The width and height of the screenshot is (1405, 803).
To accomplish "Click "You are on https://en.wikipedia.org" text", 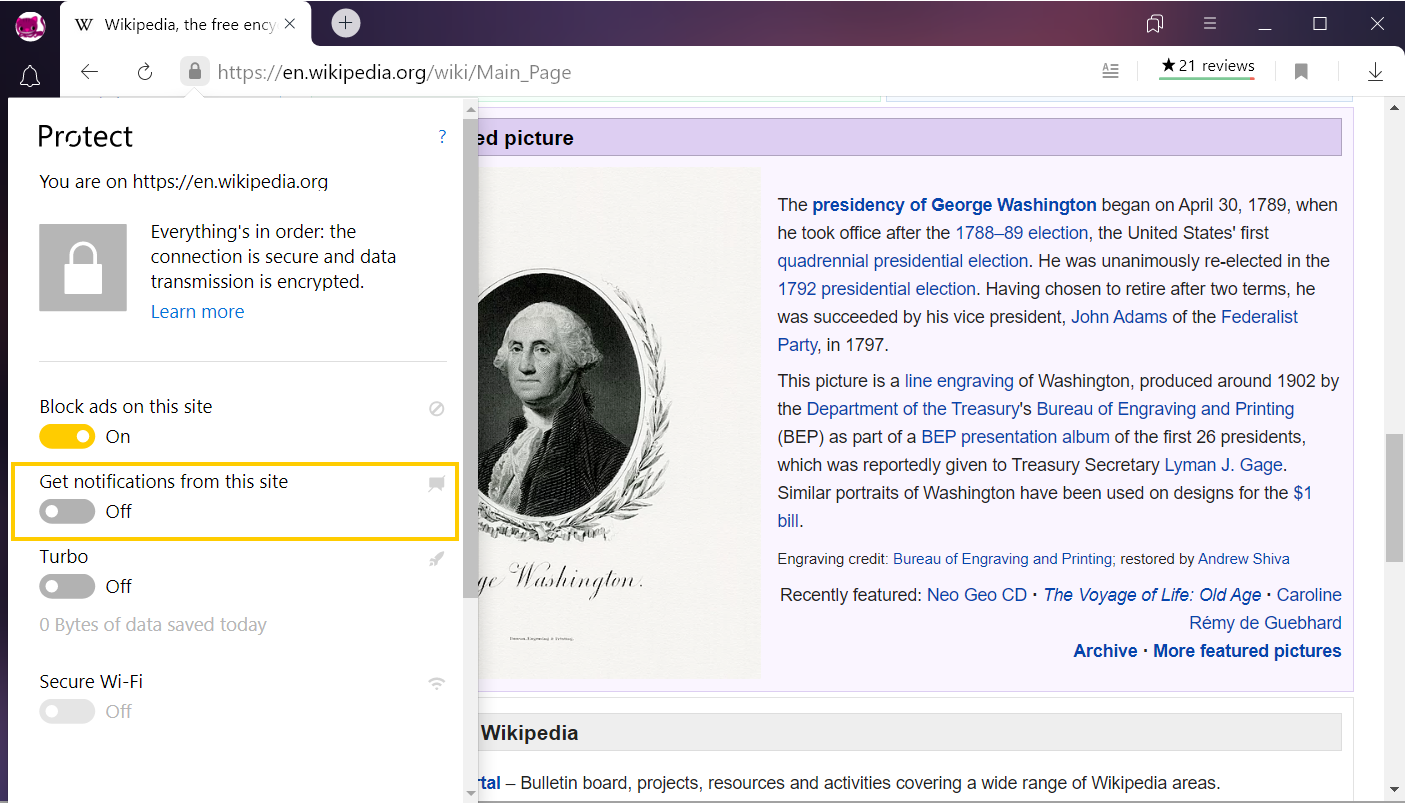I will [x=184, y=182].
